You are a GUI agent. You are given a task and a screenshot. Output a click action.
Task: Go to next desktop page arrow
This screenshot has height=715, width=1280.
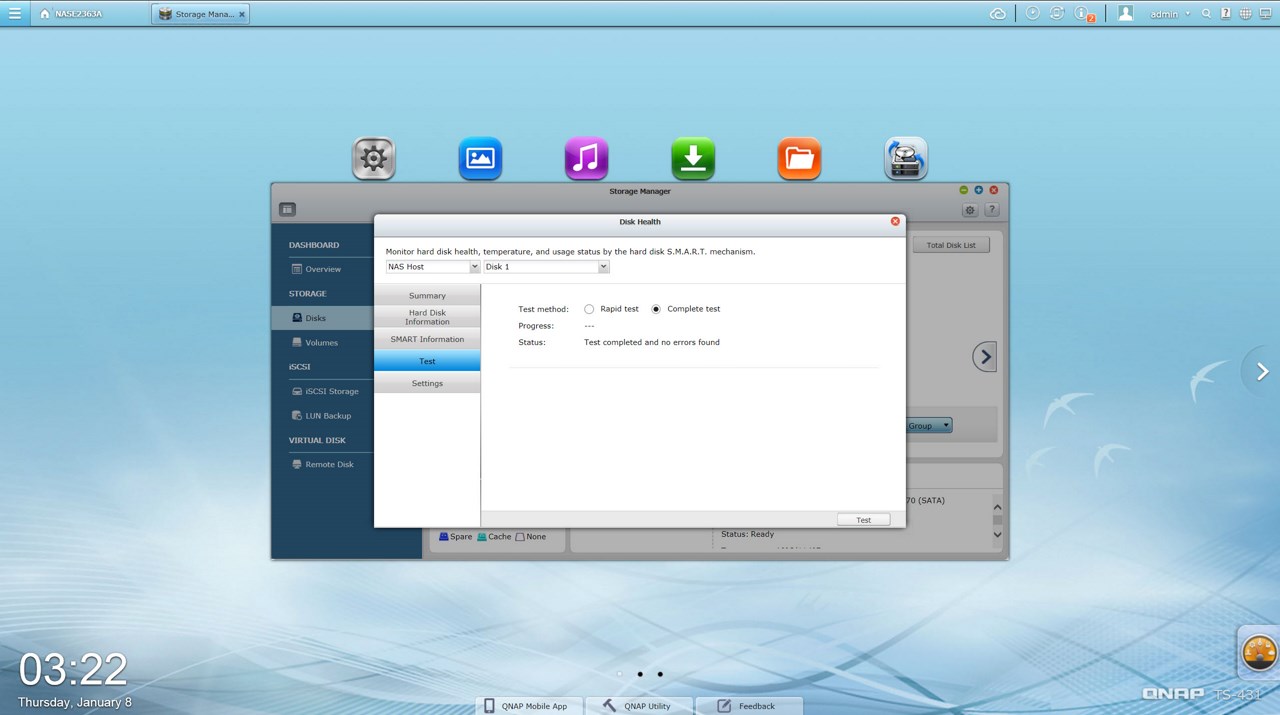(x=1262, y=371)
